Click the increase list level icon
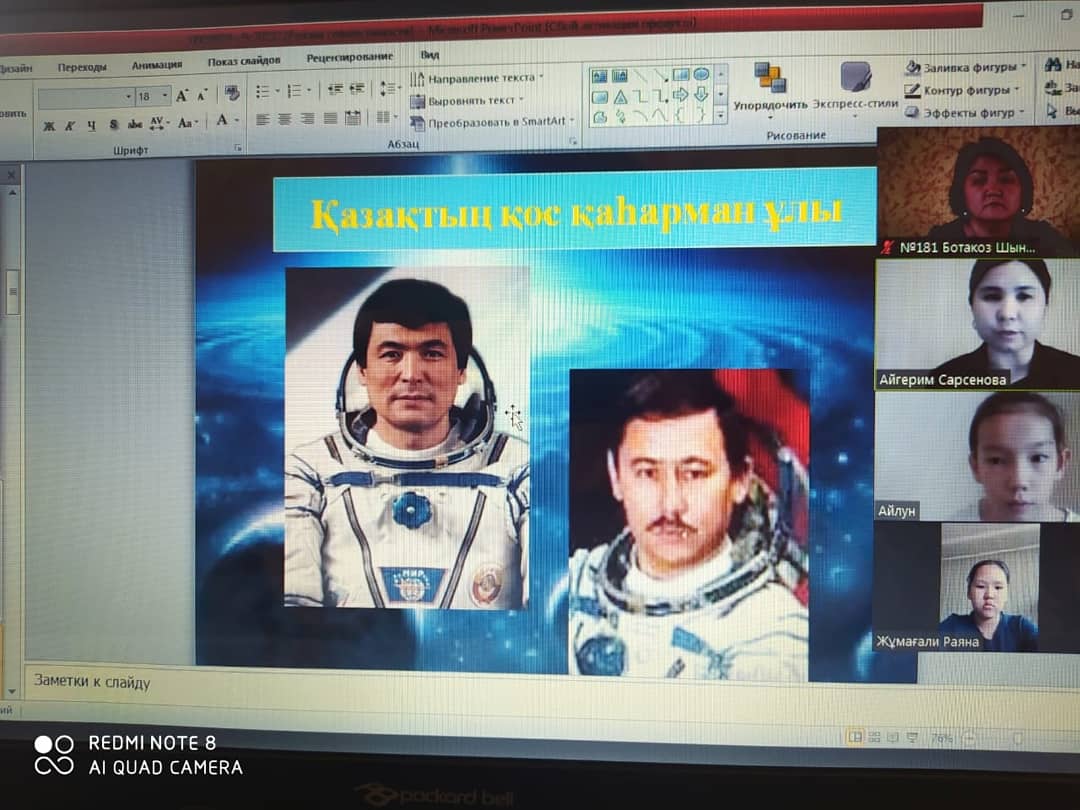The width and height of the screenshot is (1080, 810). pyautogui.click(x=357, y=89)
